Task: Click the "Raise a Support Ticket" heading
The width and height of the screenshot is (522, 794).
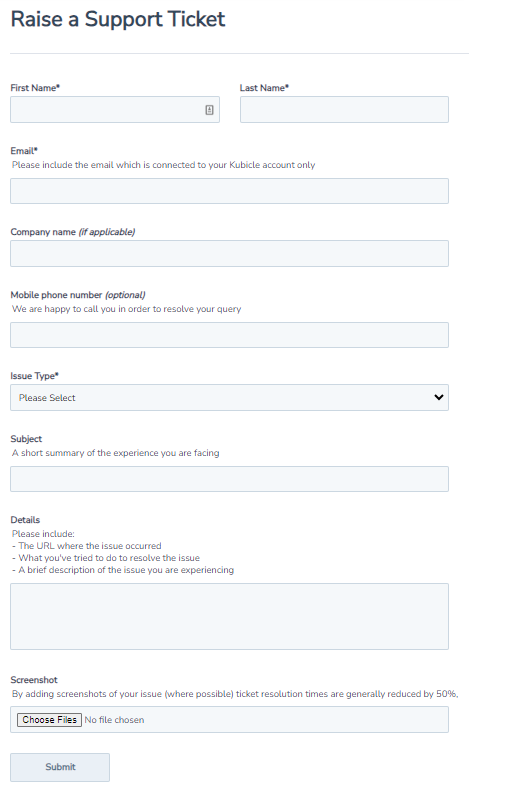Action: point(117,19)
